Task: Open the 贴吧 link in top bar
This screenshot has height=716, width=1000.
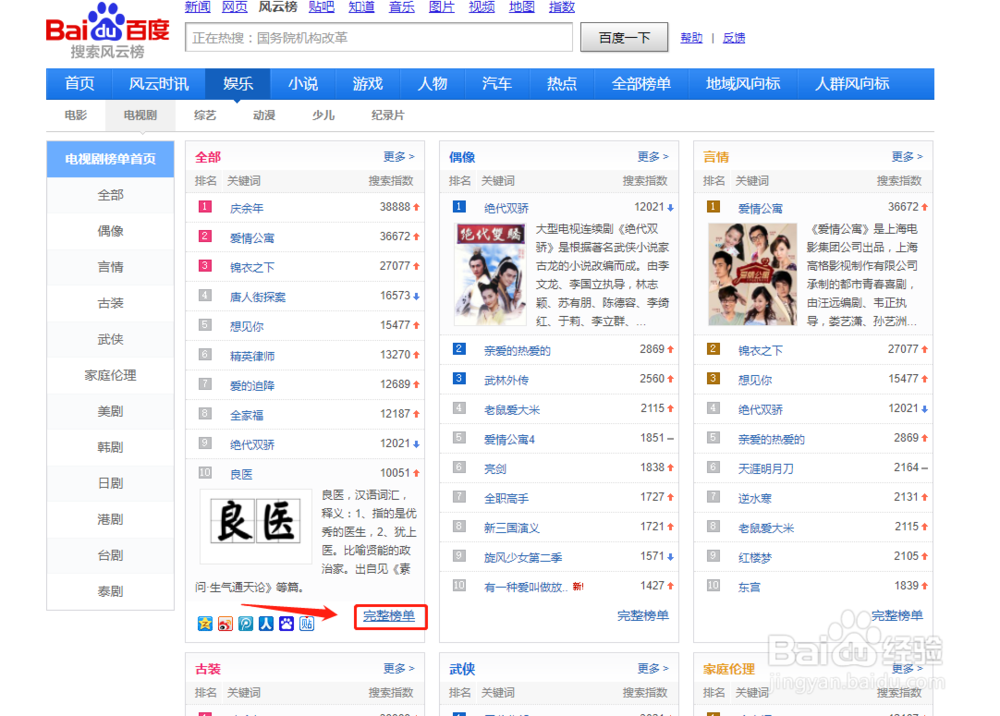Action: click(x=321, y=7)
